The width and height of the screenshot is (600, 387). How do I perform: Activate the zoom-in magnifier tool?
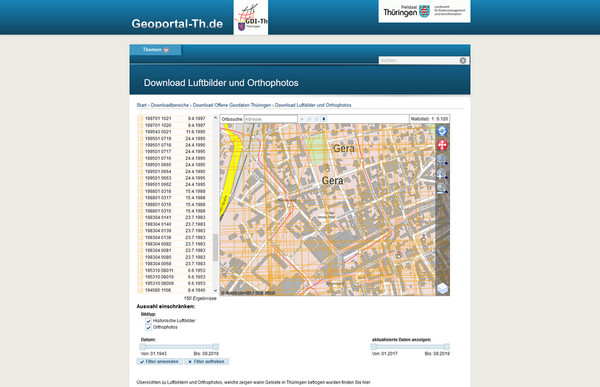442,175
